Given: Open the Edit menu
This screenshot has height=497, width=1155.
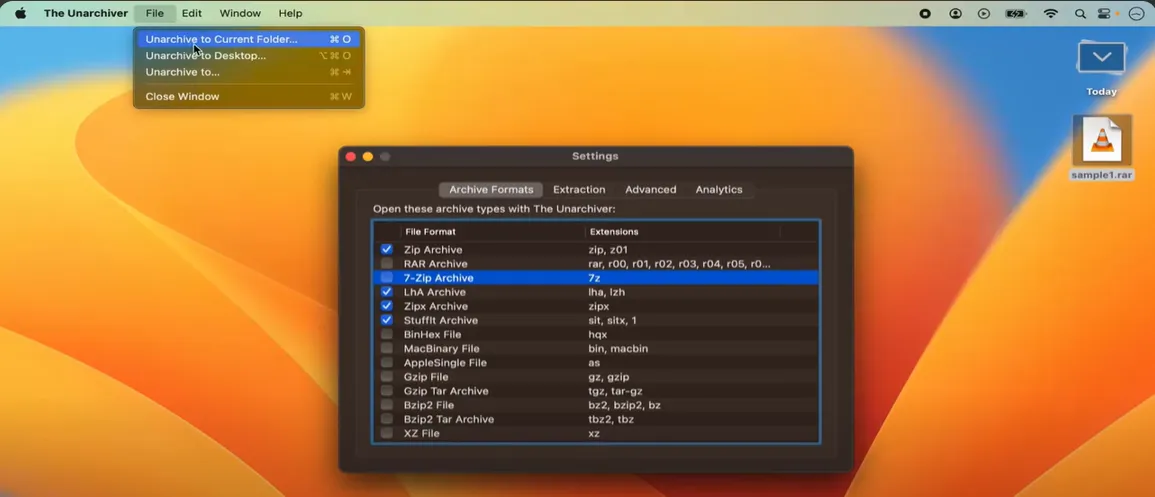Looking at the screenshot, I should point(192,13).
